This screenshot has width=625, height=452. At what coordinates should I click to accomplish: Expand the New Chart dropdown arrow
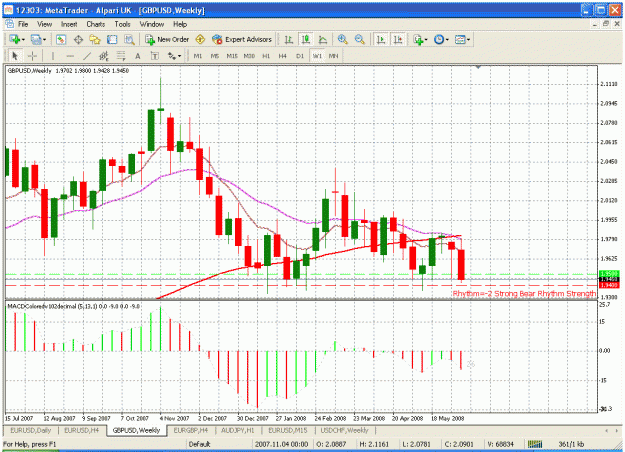pyautogui.click(x=23, y=39)
